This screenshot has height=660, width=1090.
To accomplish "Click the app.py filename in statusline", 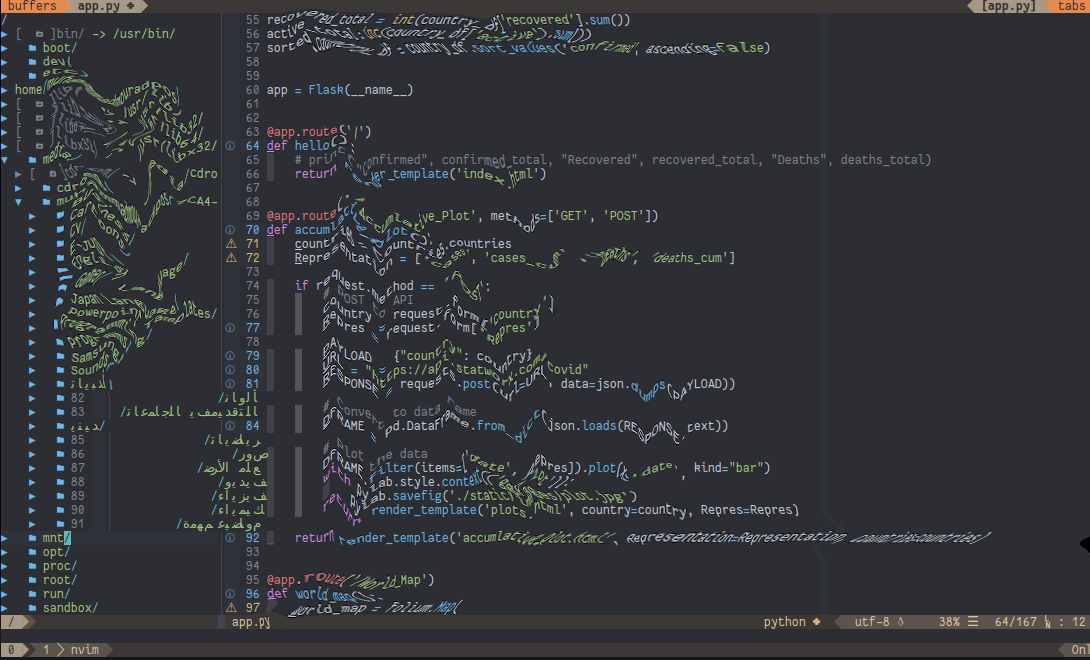I will pyautogui.click(x=250, y=622).
